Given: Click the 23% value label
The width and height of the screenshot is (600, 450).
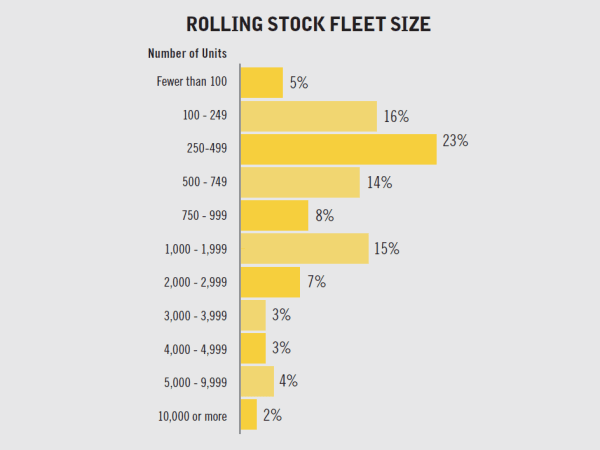Looking at the screenshot, I should 455,141.
